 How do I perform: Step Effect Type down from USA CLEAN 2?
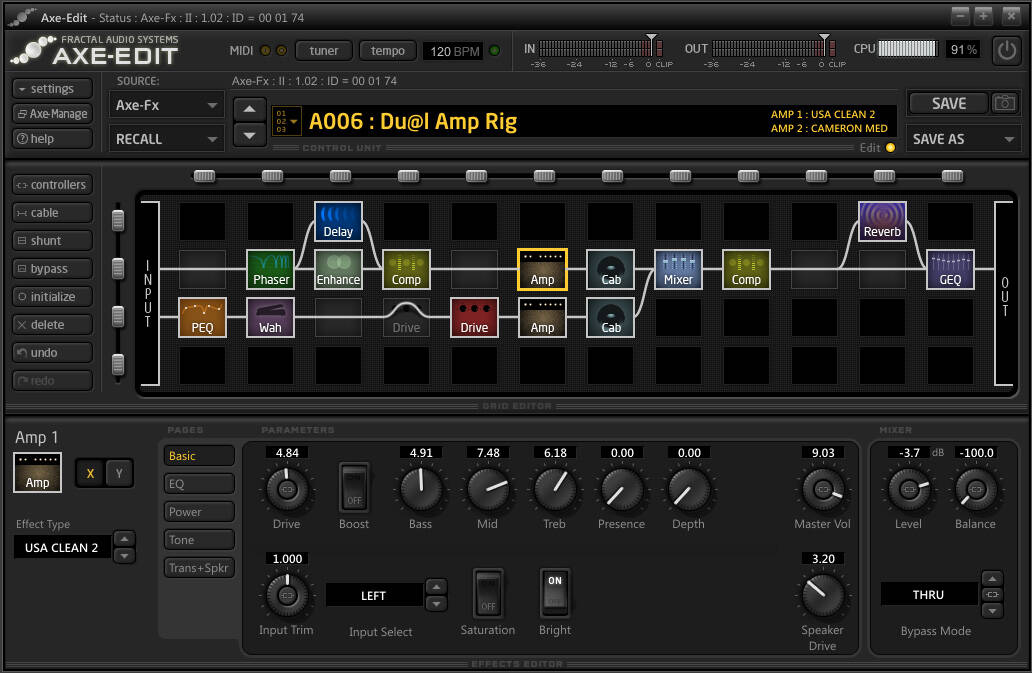tap(124, 556)
